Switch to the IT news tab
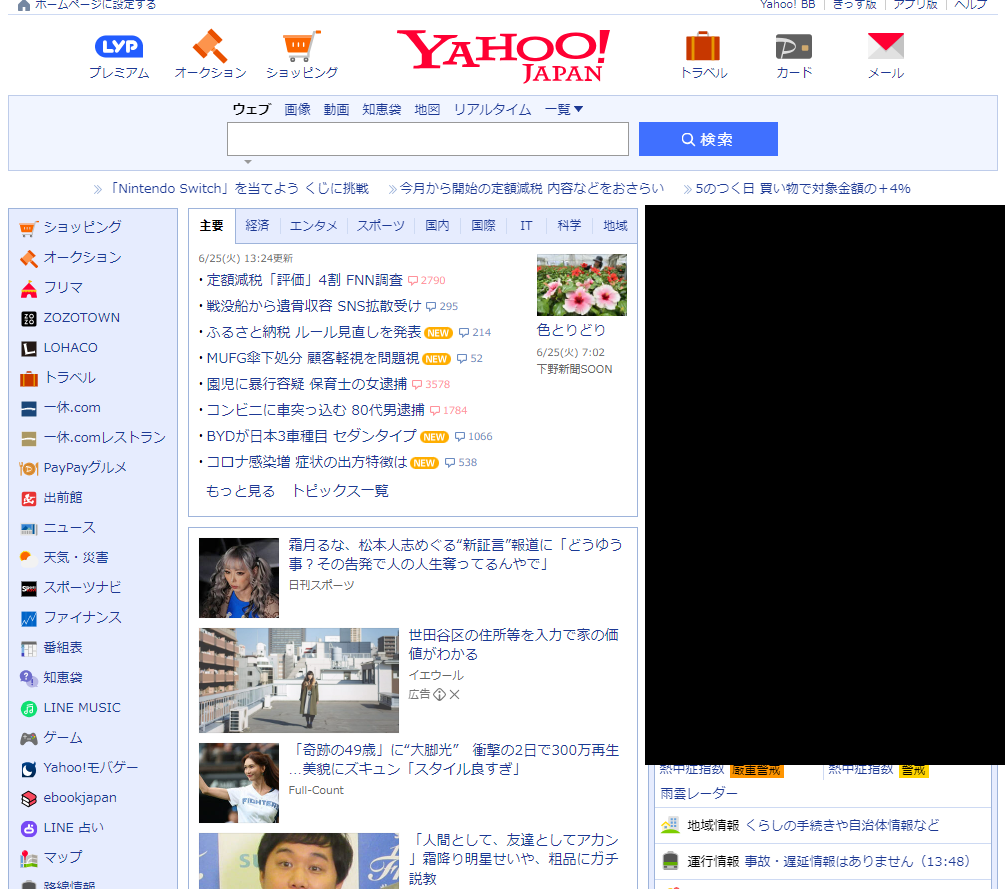Screen dimensions: 1005x889 [526, 226]
